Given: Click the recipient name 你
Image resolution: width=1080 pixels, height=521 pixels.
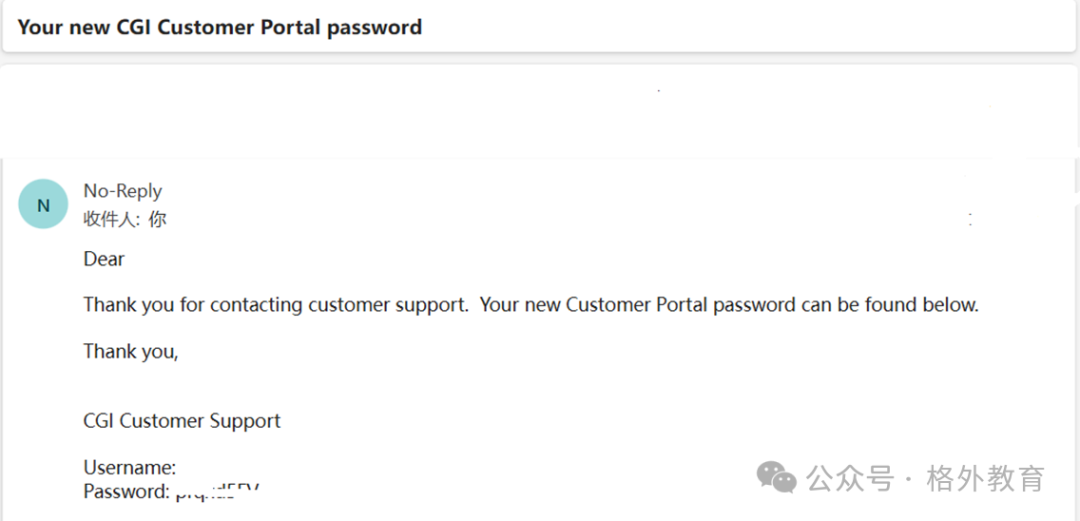Looking at the screenshot, I should [x=157, y=219].
